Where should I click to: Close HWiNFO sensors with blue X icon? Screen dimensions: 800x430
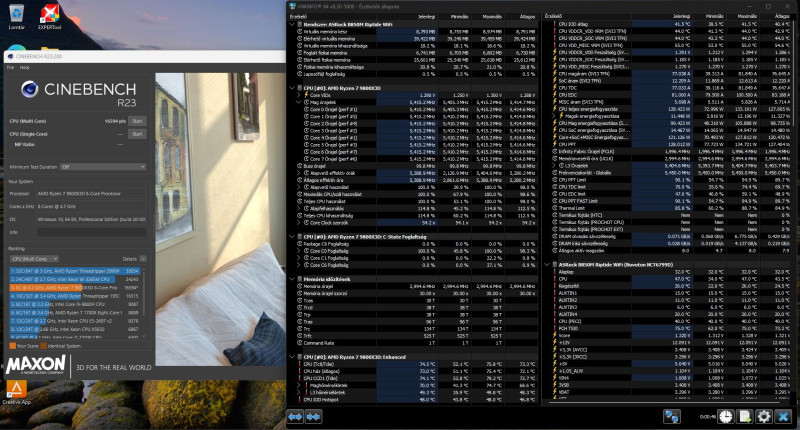pyautogui.click(x=783, y=417)
